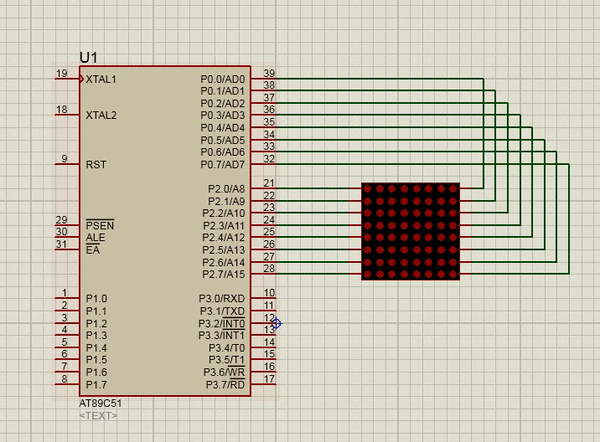Click the P1.5 pin label
The height and width of the screenshot is (442, 600).
[x=96, y=360]
